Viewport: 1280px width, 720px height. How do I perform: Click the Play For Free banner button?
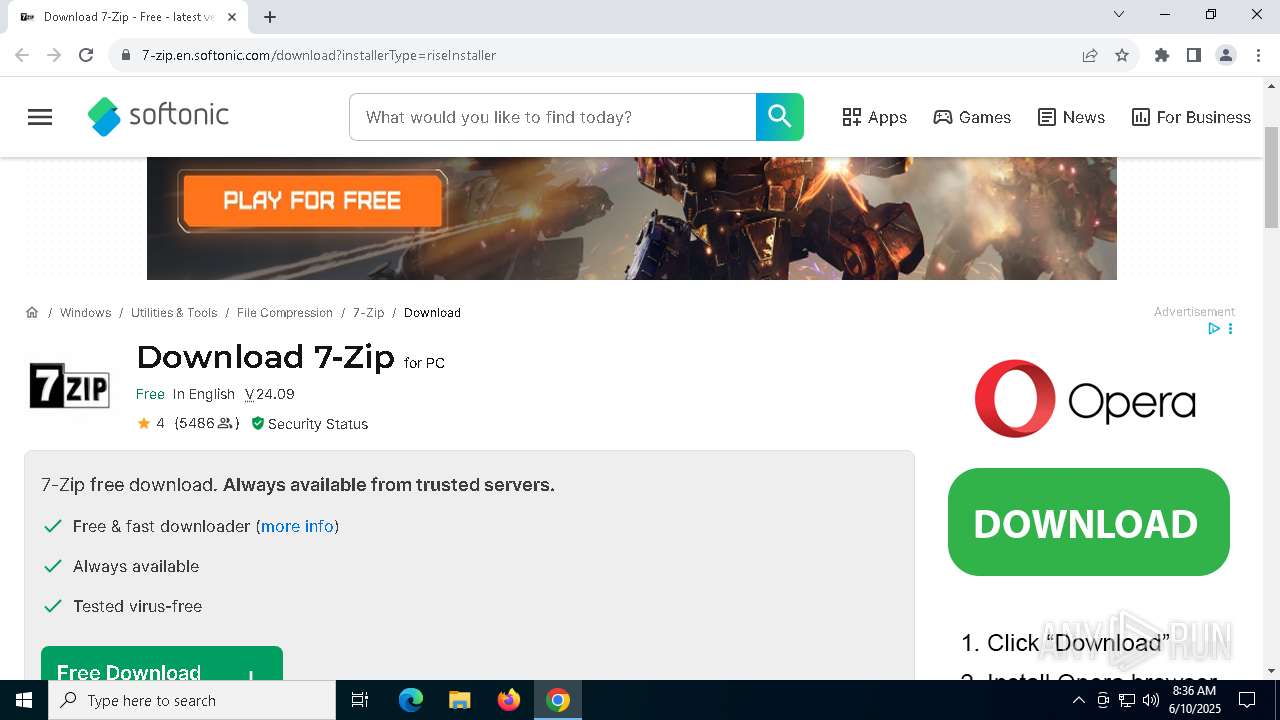pyautogui.click(x=312, y=201)
